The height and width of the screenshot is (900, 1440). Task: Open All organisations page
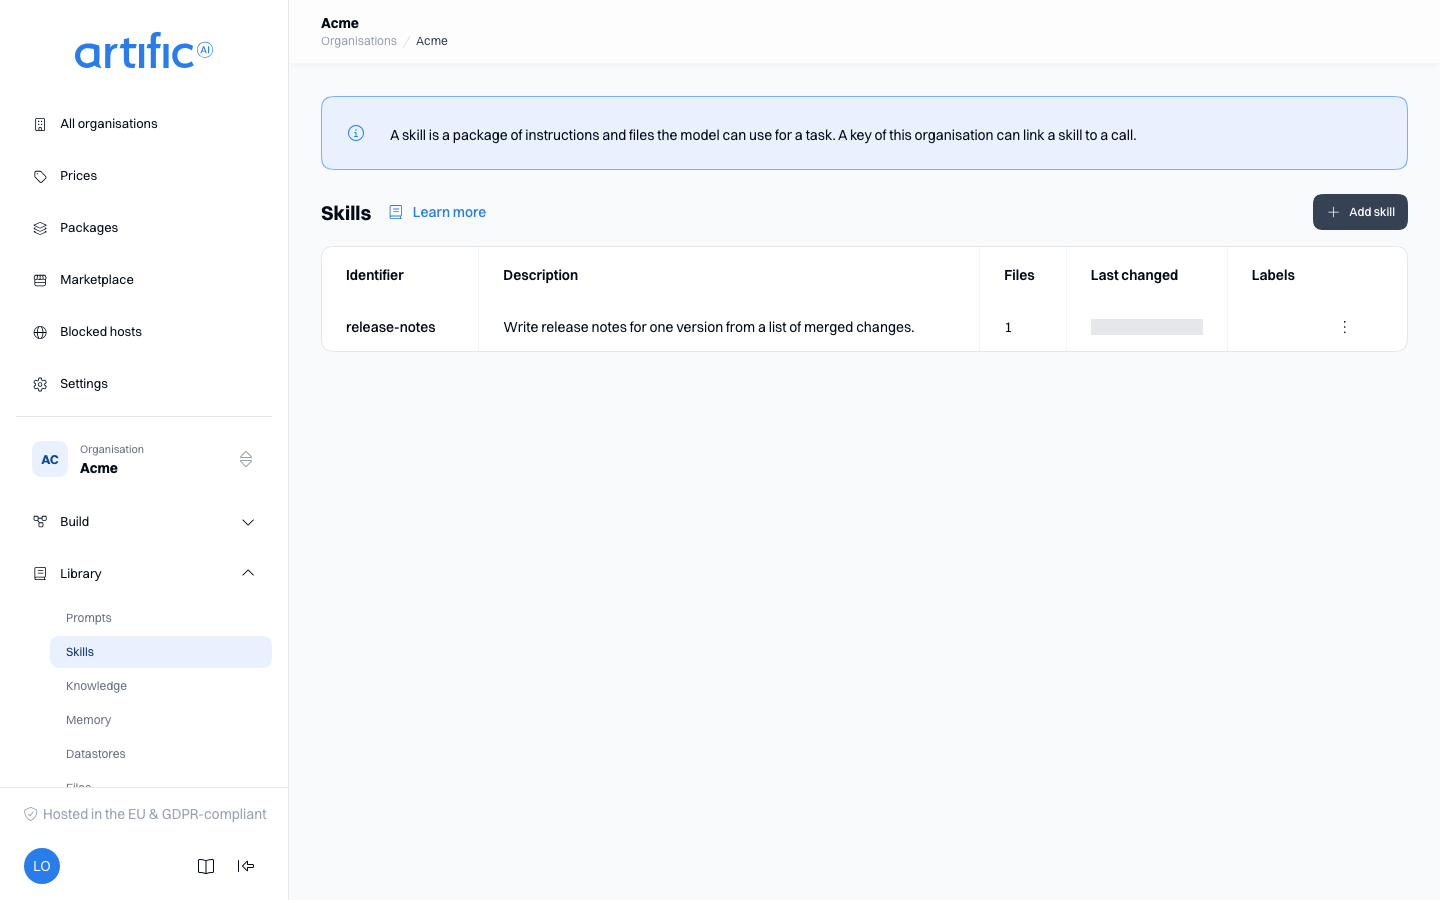click(144, 124)
